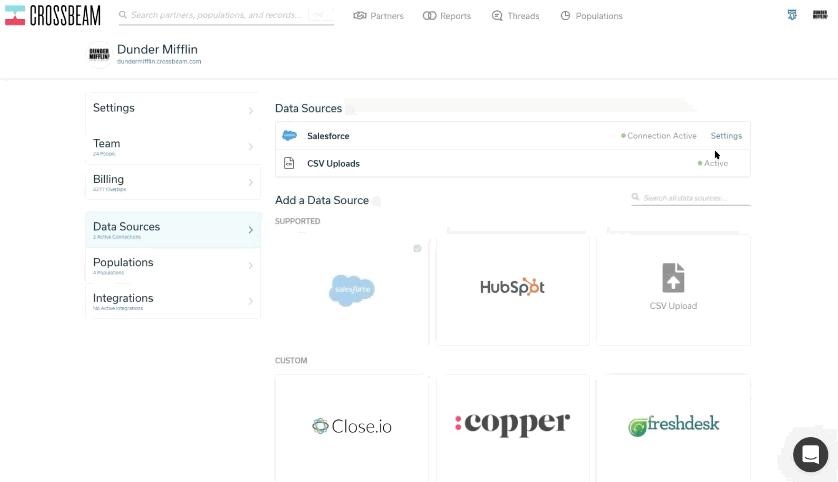The image size is (838, 482).
Task: Click the Populations pie chart icon
Action: click(565, 16)
